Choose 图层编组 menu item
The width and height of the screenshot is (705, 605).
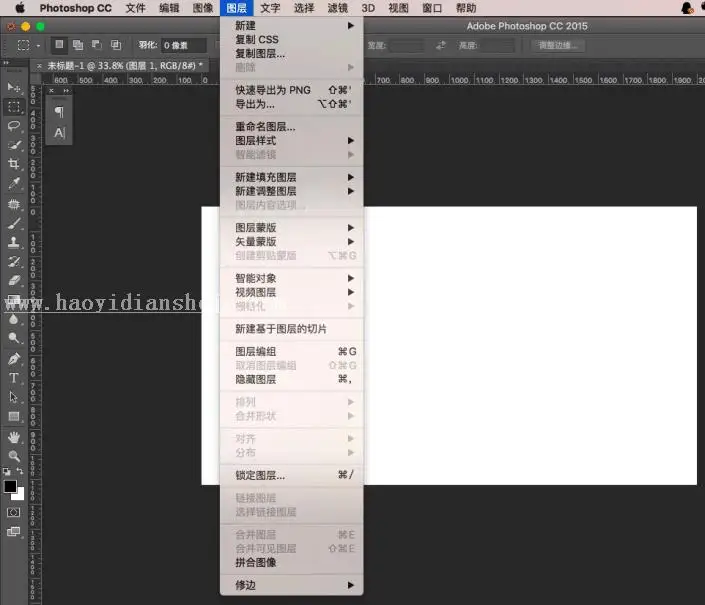[292, 351]
